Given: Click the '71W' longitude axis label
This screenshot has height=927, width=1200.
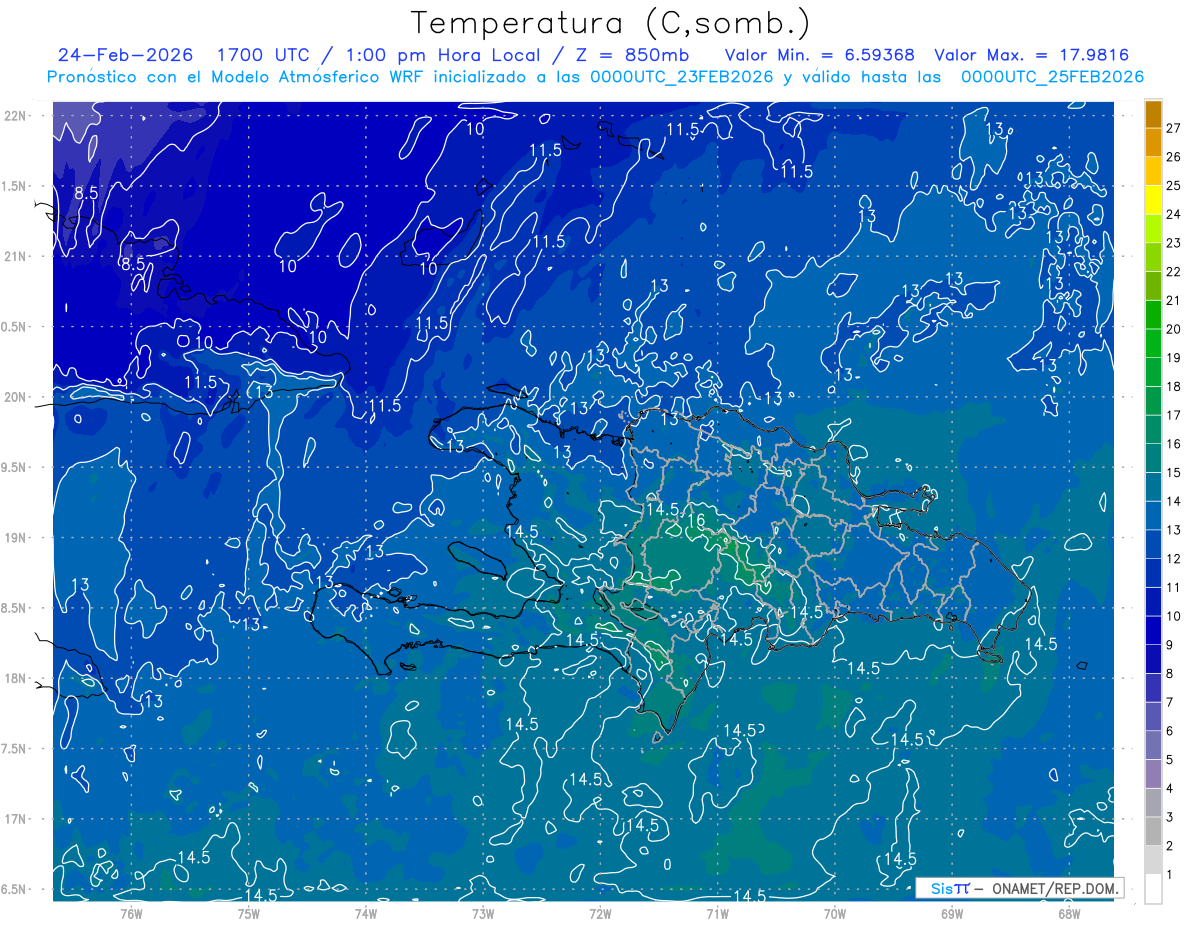Looking at the screenshot, I should 717,913.
